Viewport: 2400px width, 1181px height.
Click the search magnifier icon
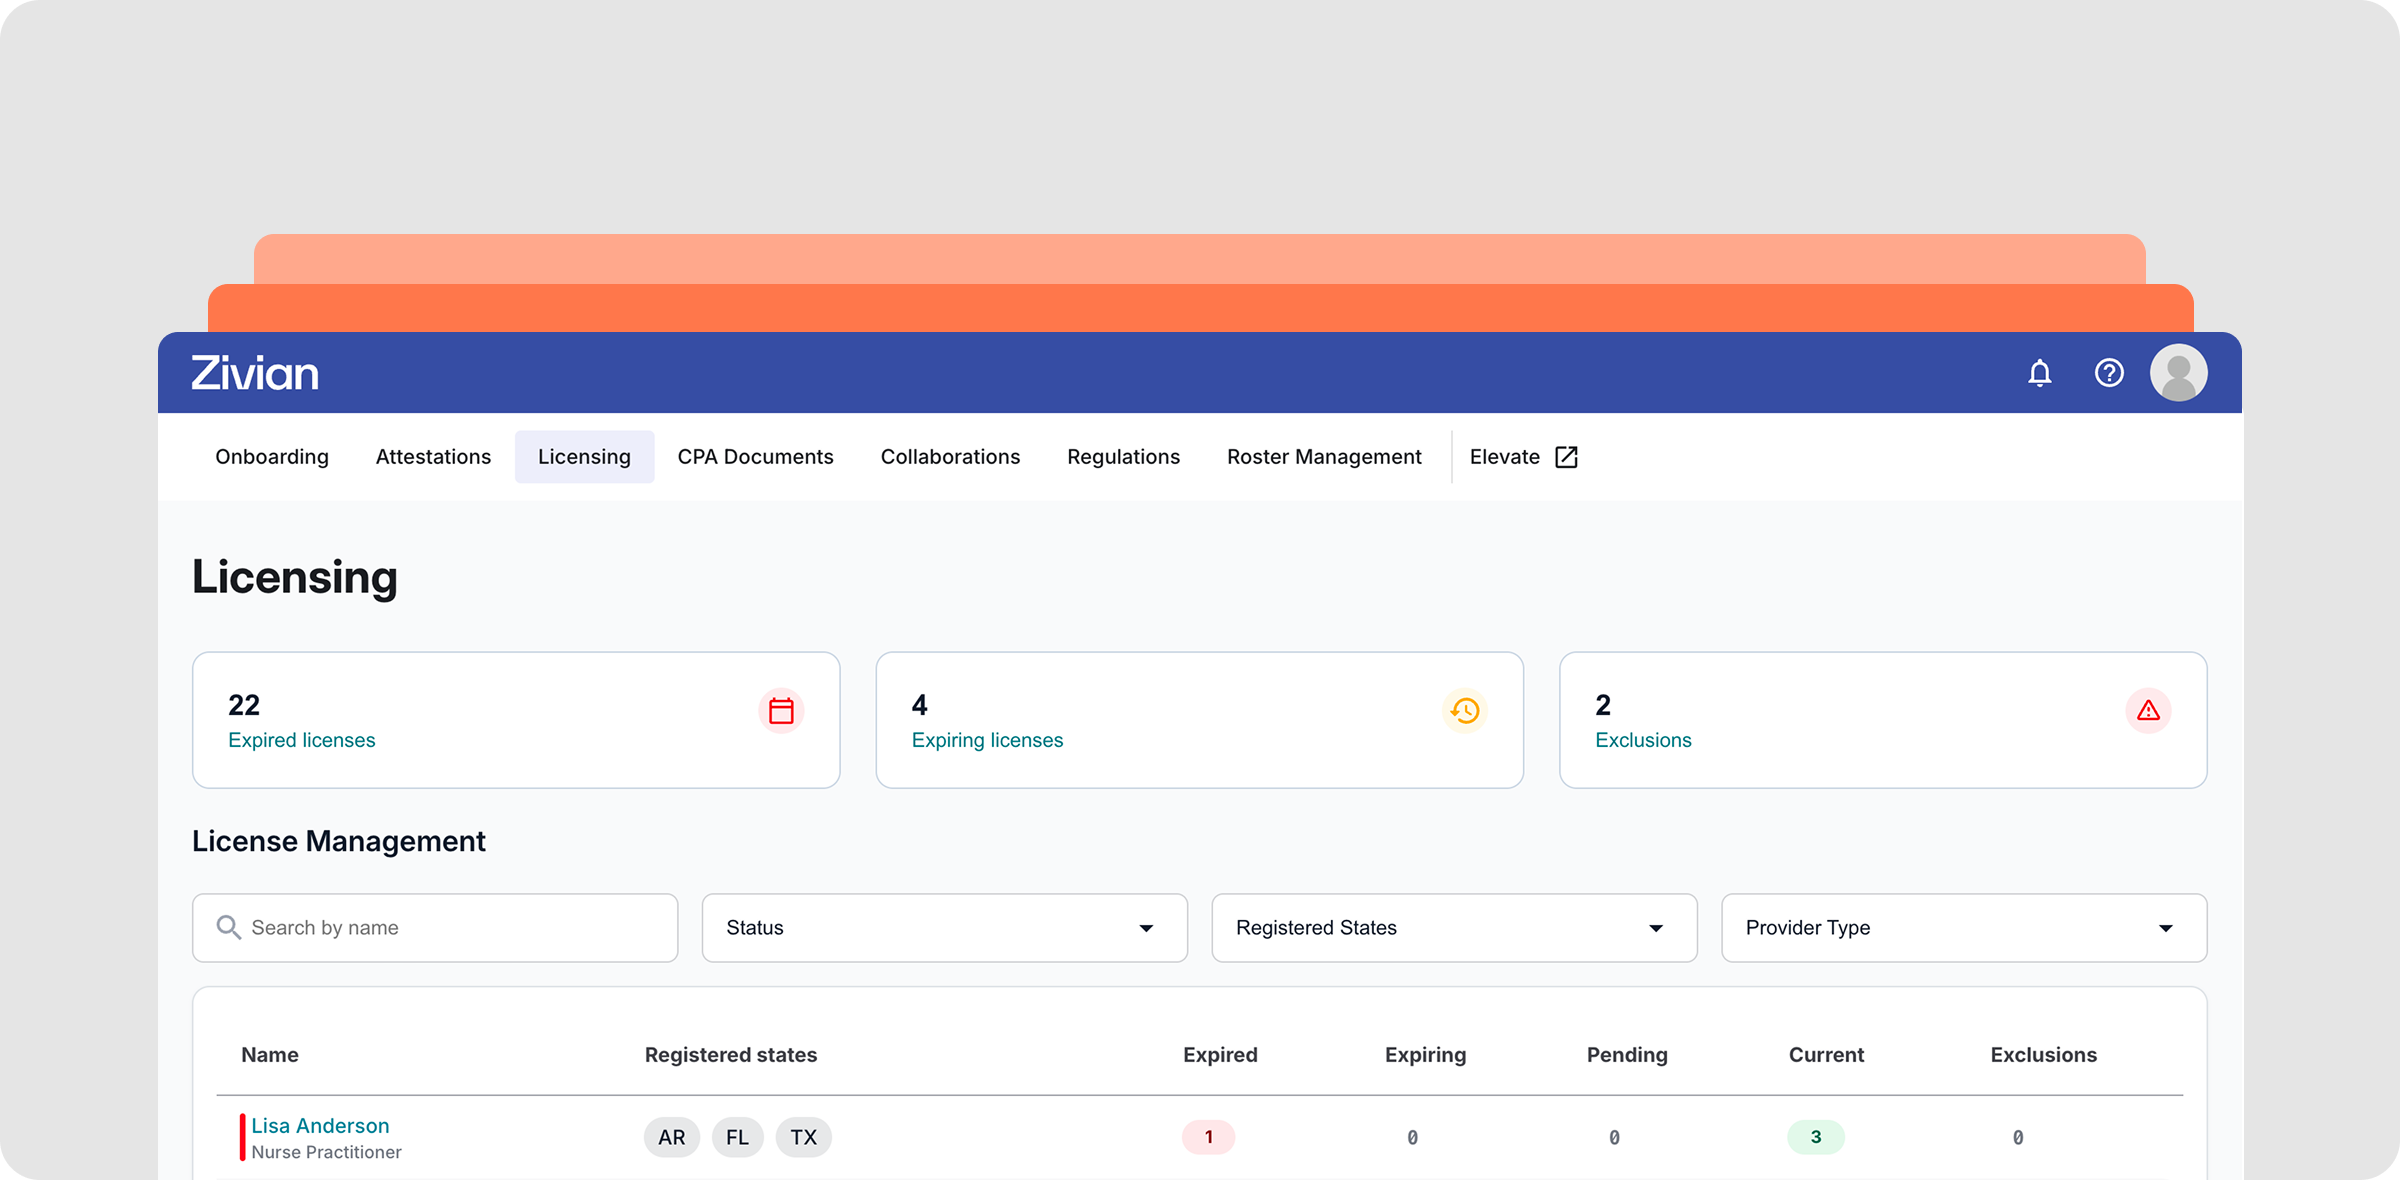pos(229,928)
